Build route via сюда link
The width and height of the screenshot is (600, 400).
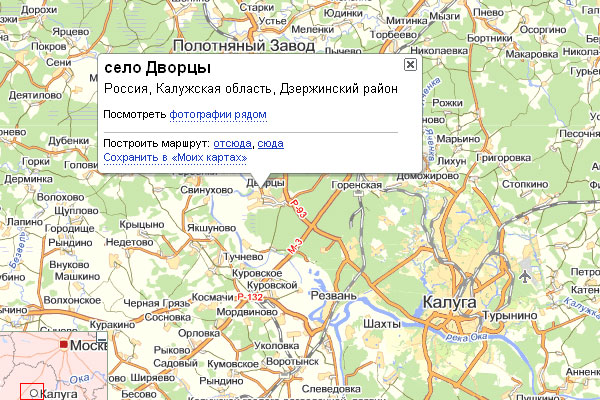271,144
